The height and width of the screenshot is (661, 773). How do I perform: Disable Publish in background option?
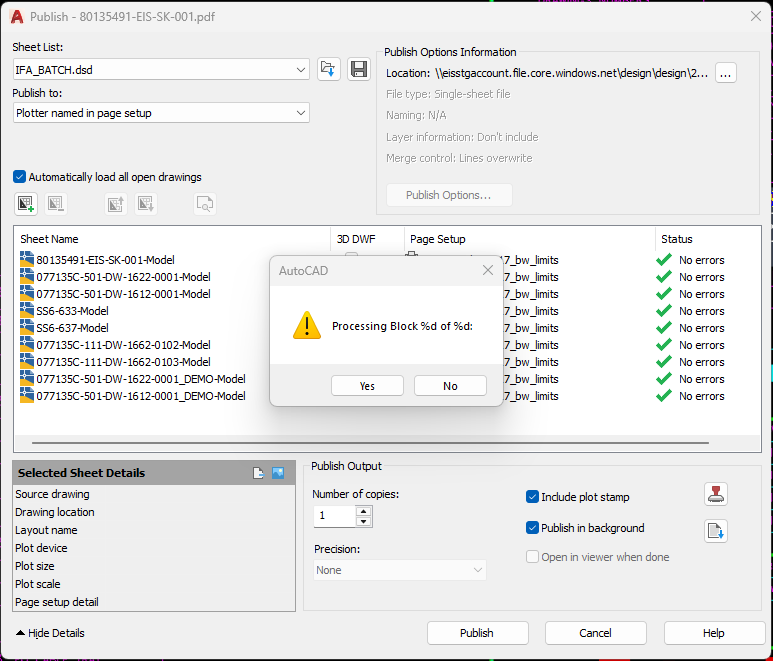click(x=532, y=528)
